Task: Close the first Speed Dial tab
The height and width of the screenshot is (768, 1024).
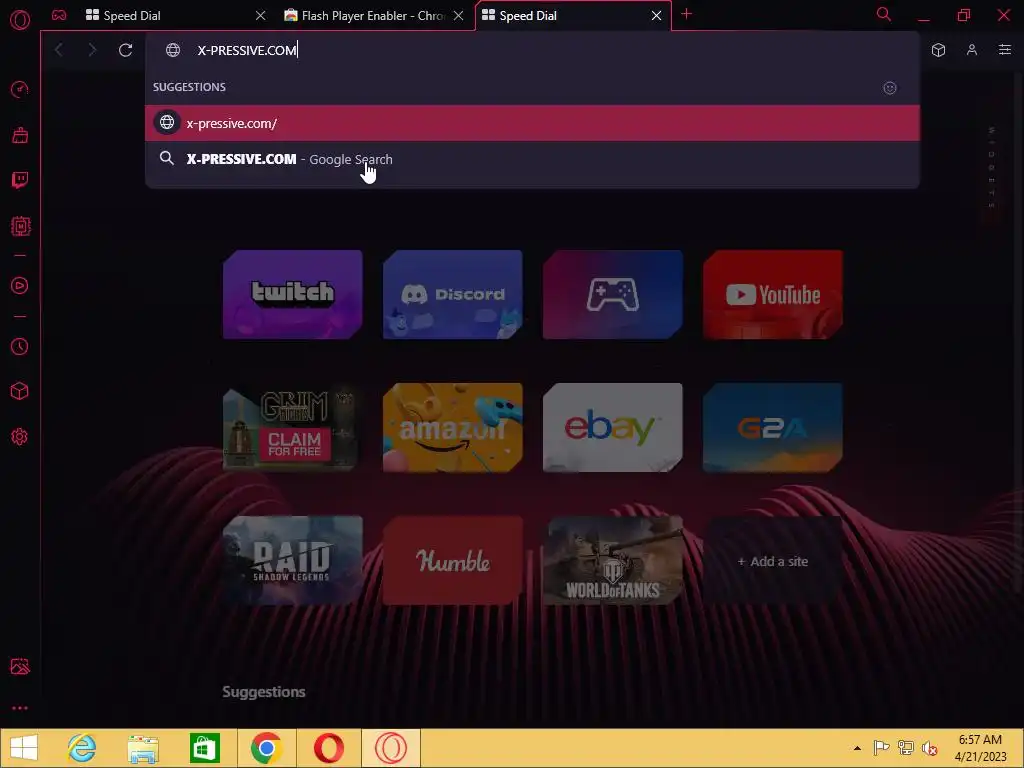Action: point(261,16)
